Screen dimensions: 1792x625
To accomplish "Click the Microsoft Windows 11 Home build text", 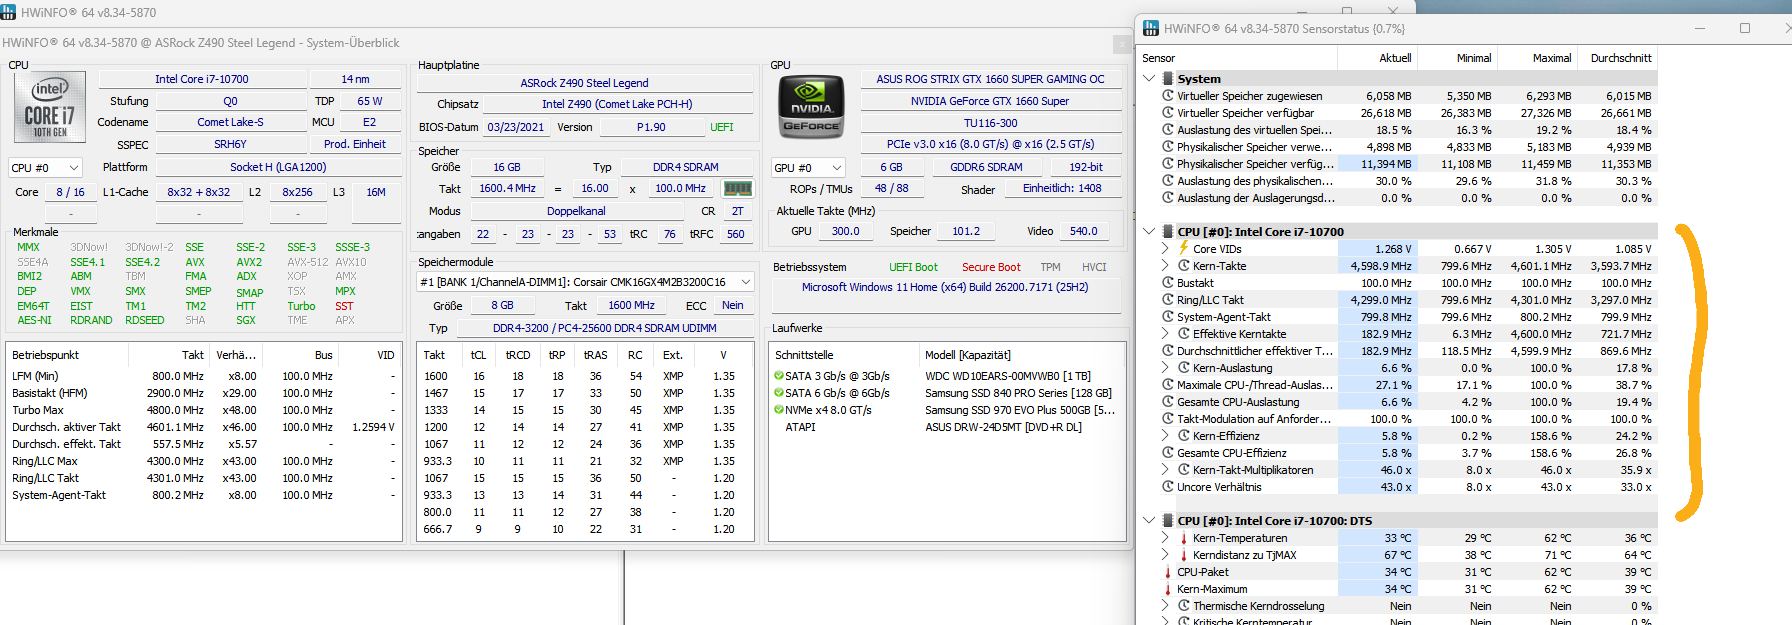I will [x=945, y=287].
